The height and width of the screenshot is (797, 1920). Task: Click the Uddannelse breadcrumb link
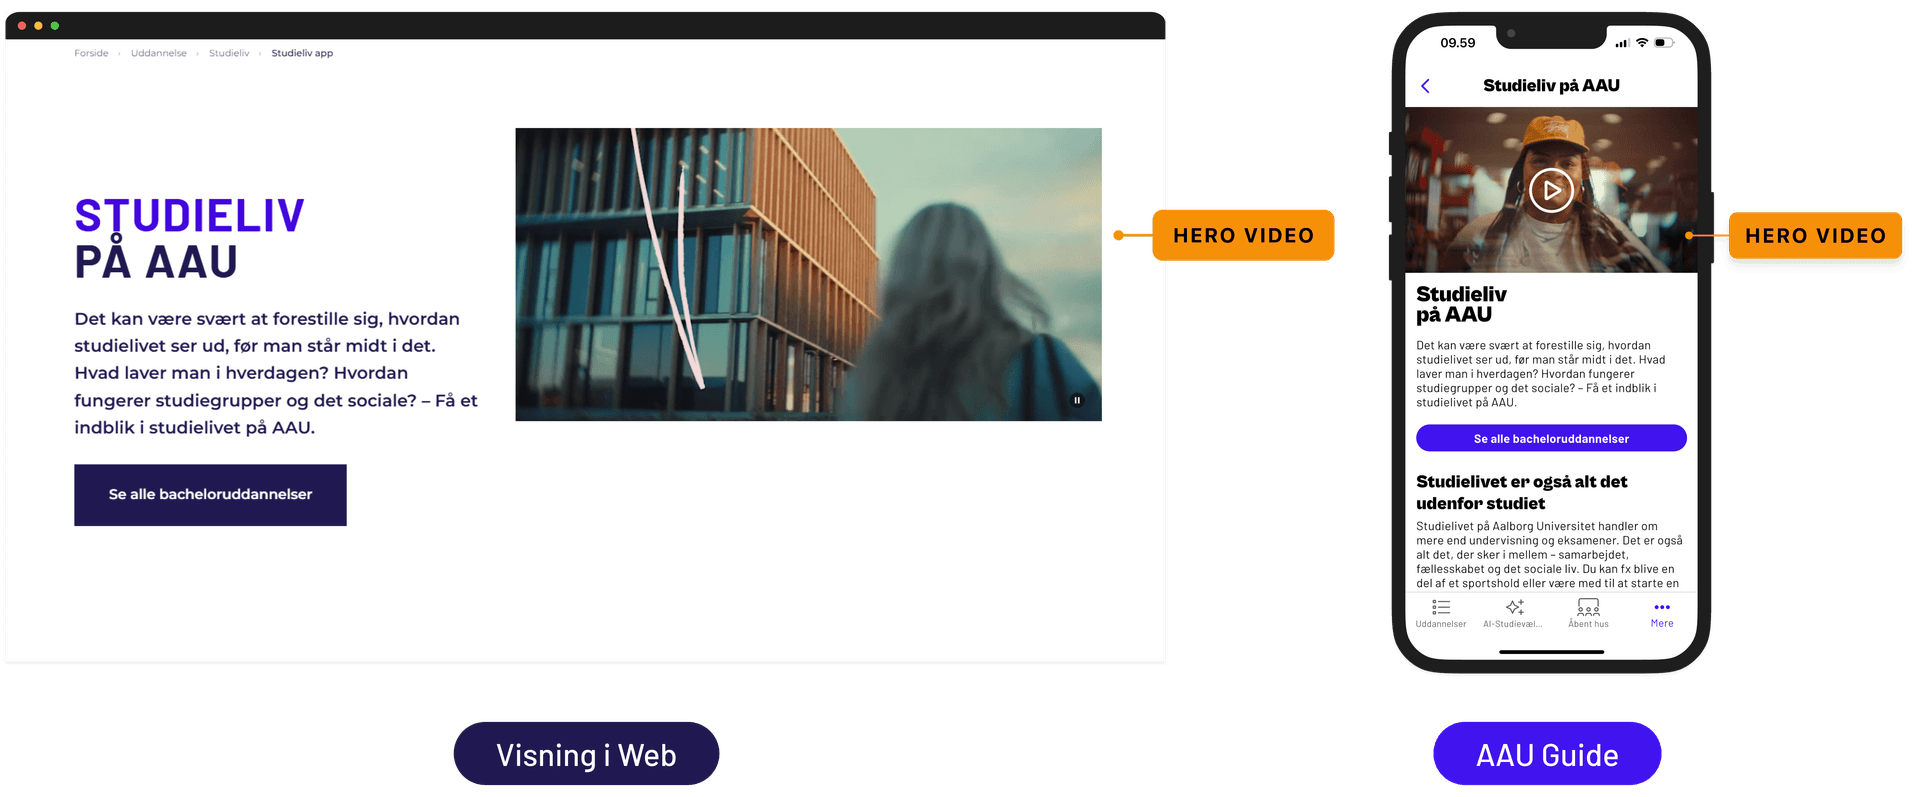tap(159, 53)
